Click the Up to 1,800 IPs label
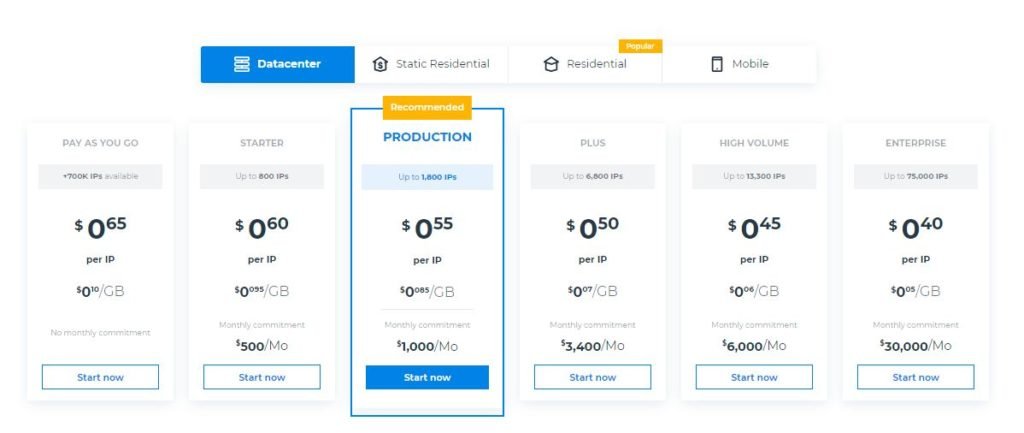 click(x=427, y=177)
